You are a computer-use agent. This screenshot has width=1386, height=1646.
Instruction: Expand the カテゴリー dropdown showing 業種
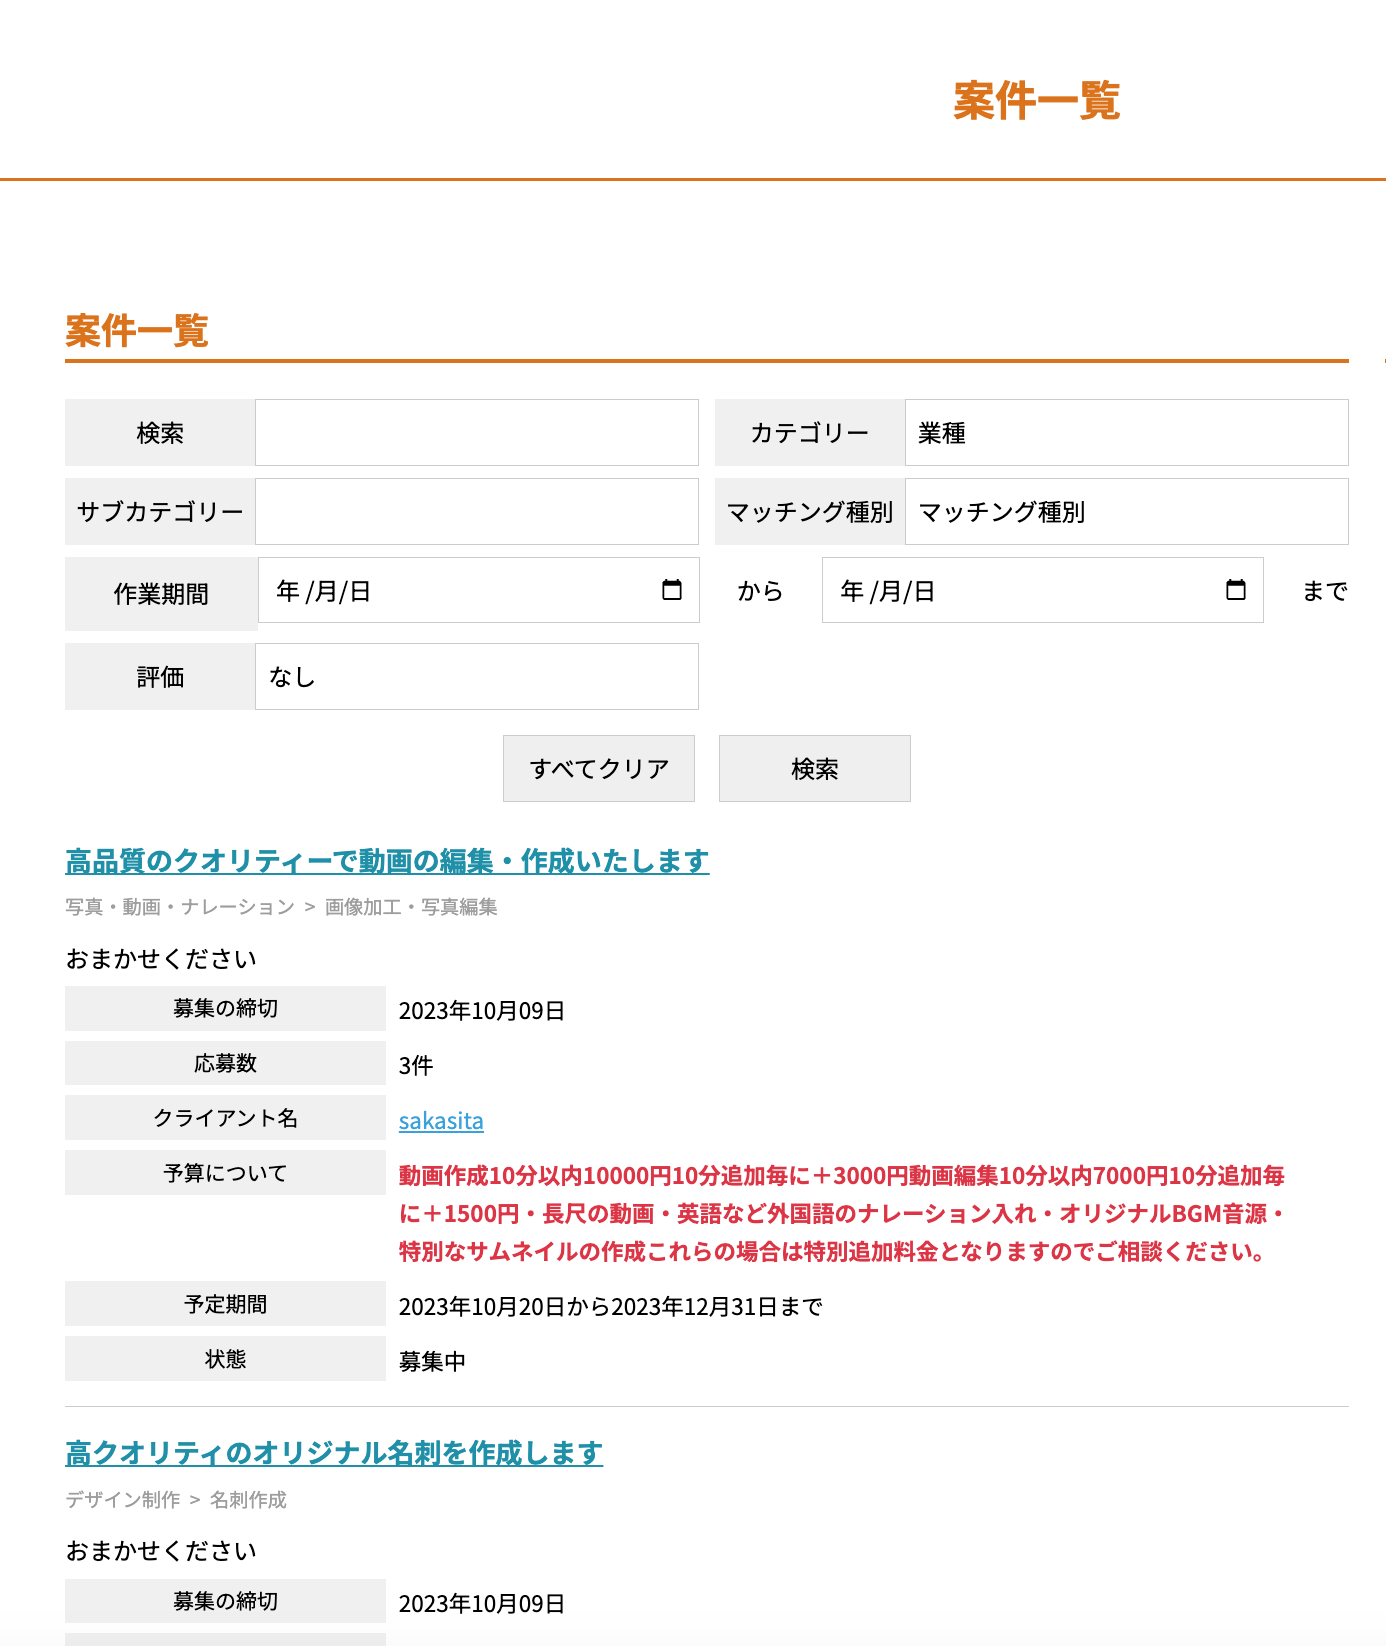click(1126, 433)
